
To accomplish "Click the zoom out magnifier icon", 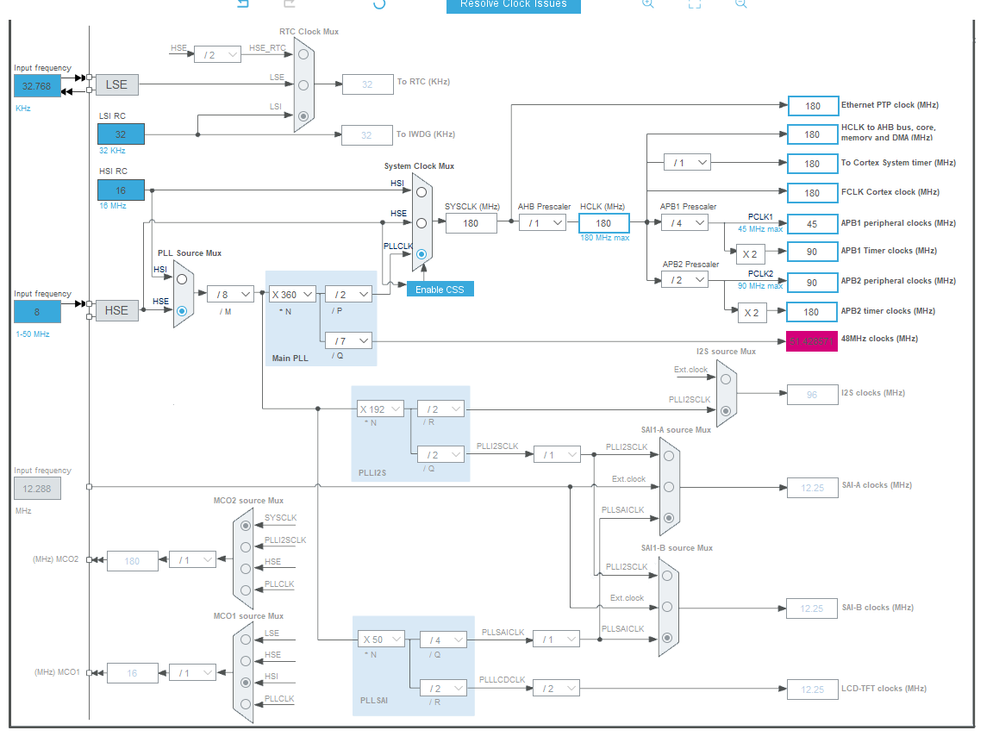I will [x=741, y=3].
